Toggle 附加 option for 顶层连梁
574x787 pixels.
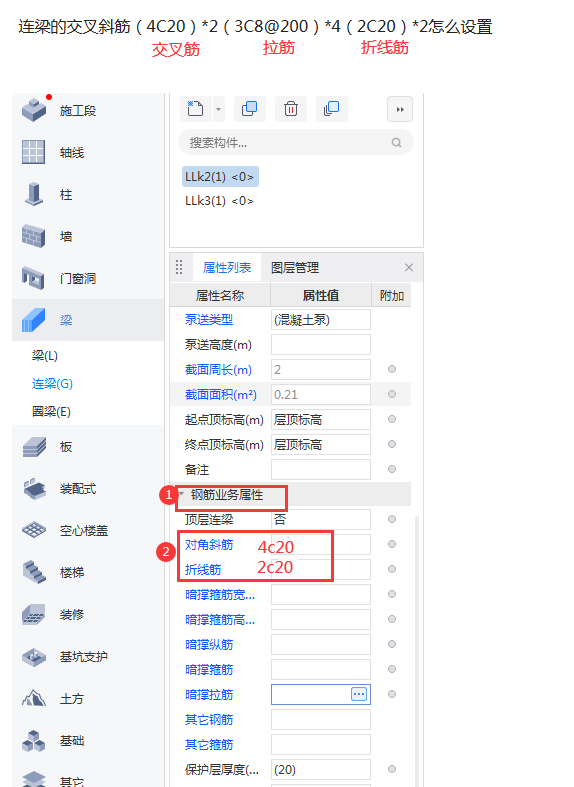[392, 519]
